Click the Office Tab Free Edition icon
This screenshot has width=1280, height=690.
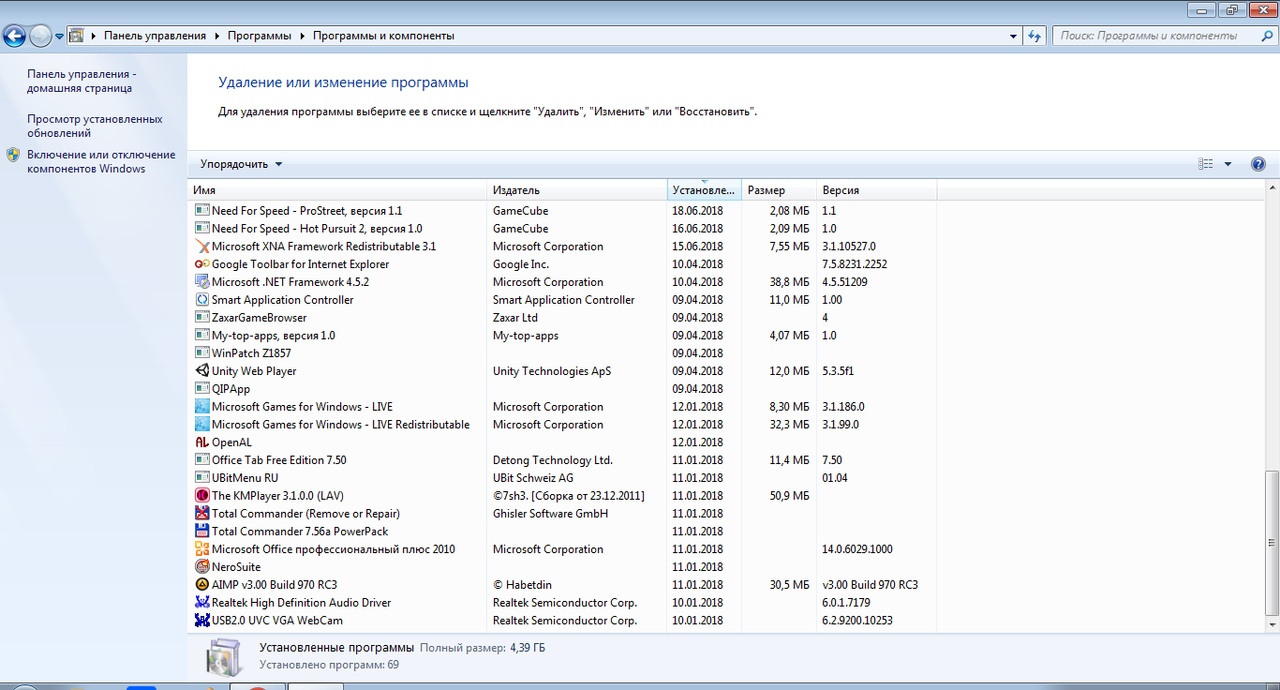[x=202, y=460]
